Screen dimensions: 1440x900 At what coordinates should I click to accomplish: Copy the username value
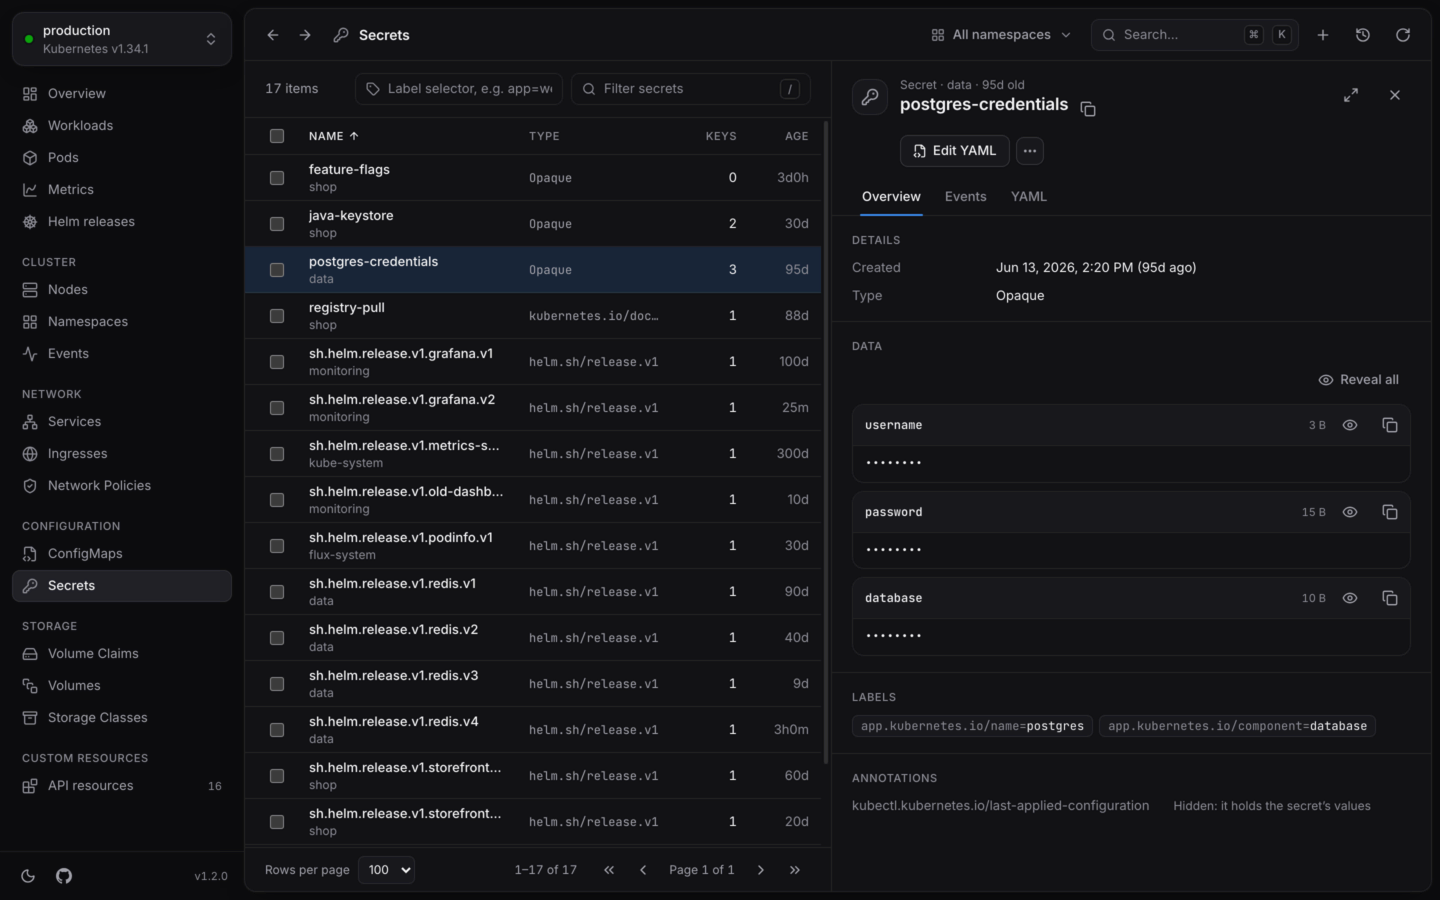[1389, 425]
